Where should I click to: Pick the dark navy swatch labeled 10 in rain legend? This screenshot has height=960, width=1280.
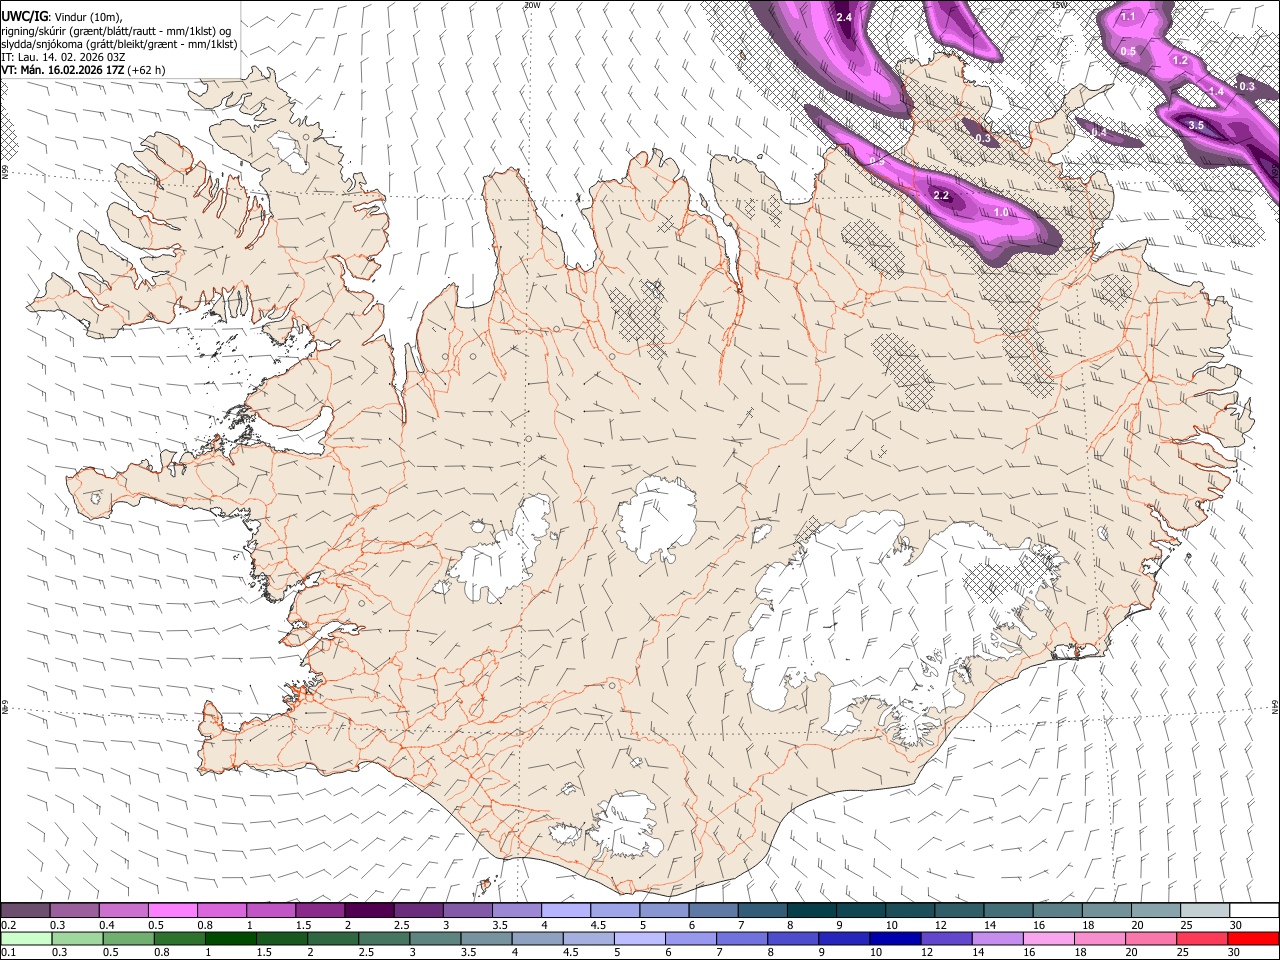893,938
